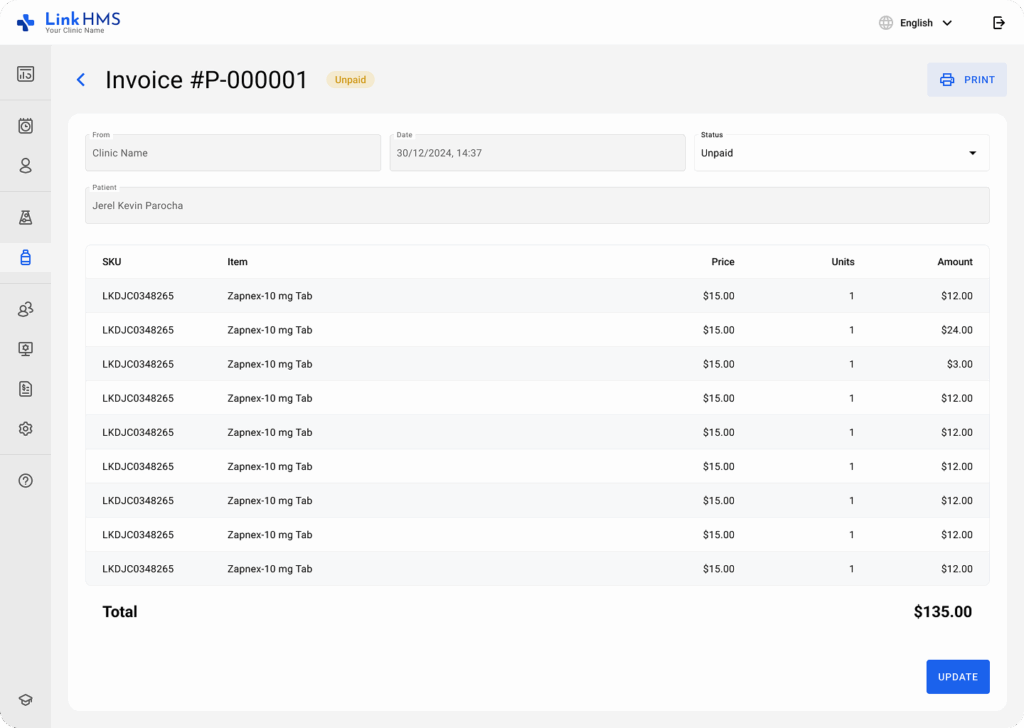Open the Status Unpaid dropdown

842,153
